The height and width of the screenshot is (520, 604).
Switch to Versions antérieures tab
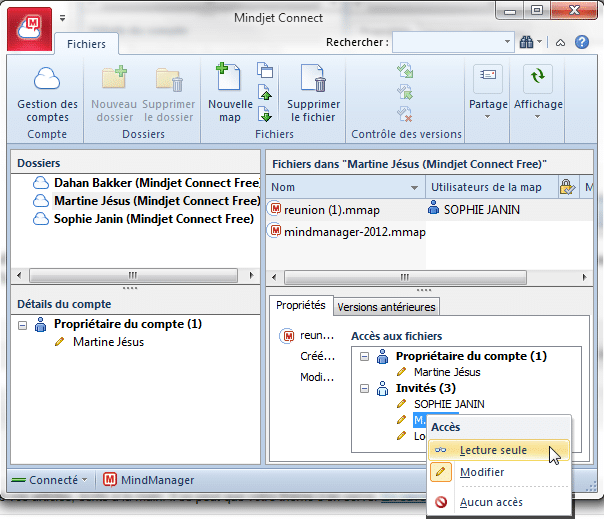click(386, 307)
